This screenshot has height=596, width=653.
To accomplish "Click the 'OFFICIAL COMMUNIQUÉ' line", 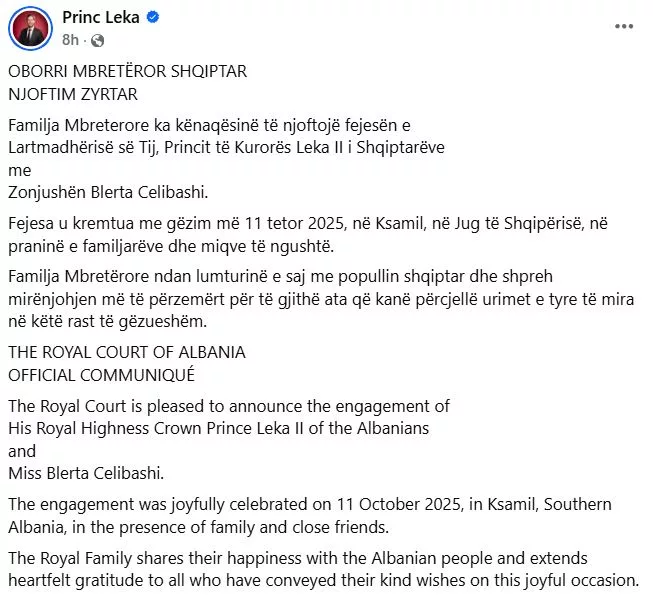I will 102,374.
